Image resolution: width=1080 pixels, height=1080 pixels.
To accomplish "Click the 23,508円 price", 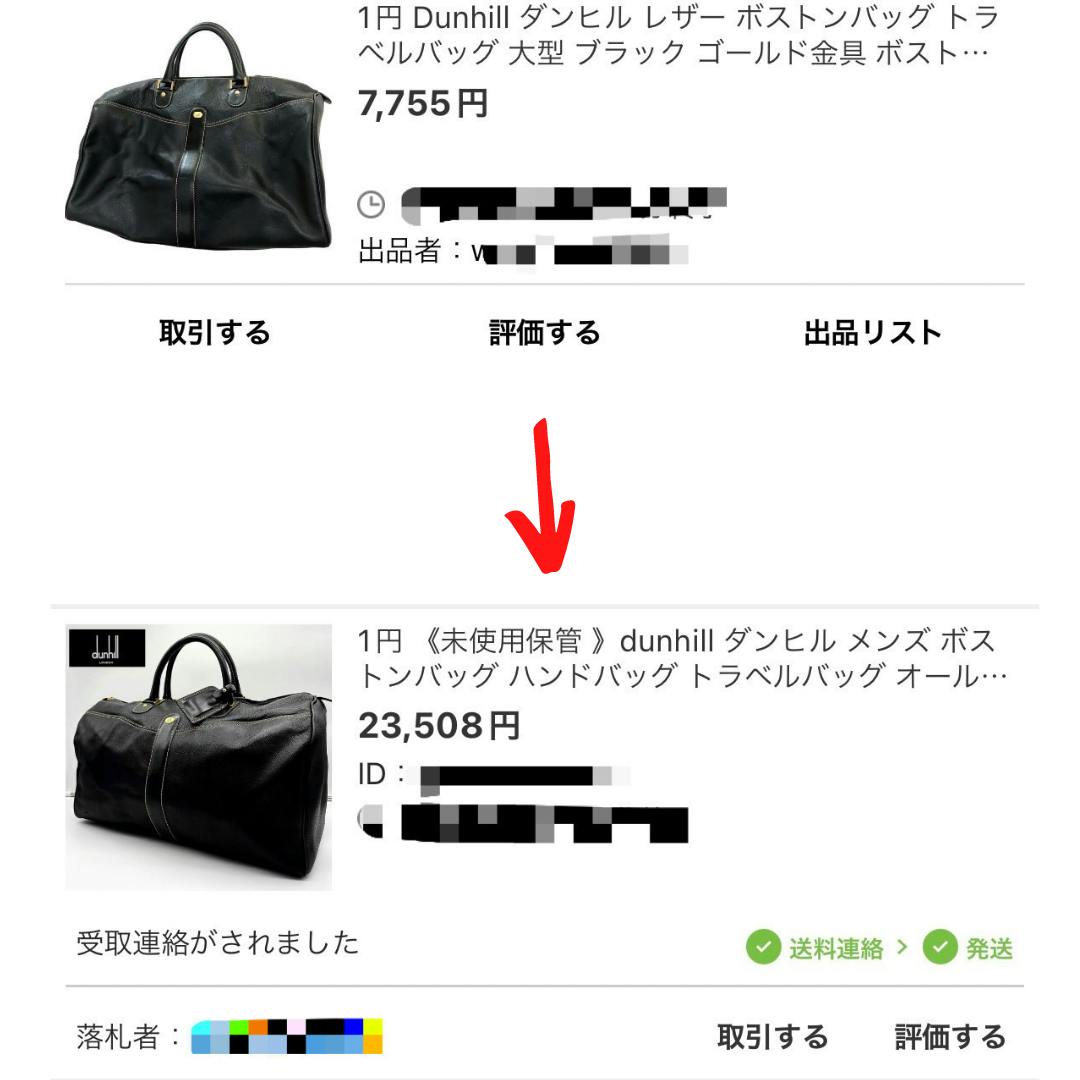I will click(439, 726).
